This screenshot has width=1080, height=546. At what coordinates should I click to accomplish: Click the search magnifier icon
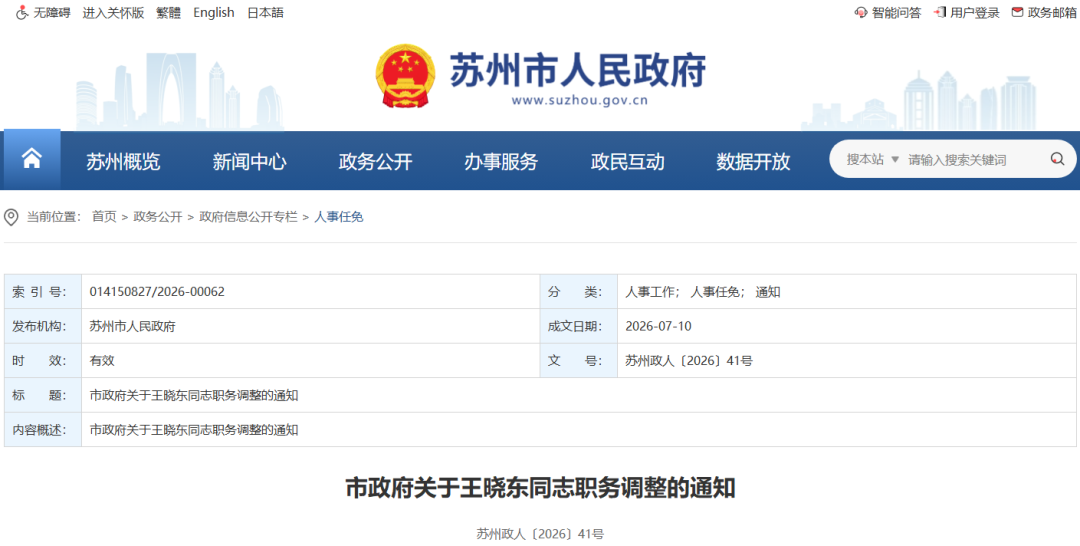pos(1057,159)
